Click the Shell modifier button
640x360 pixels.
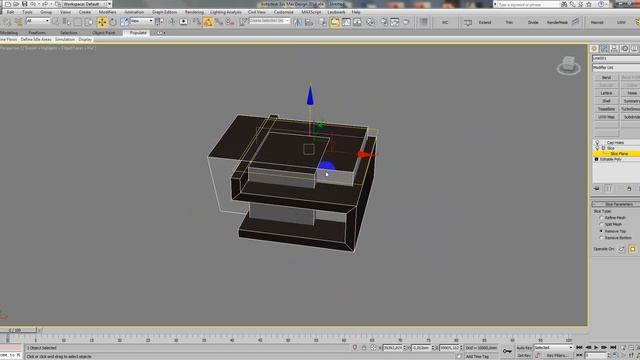coord(606,101)
